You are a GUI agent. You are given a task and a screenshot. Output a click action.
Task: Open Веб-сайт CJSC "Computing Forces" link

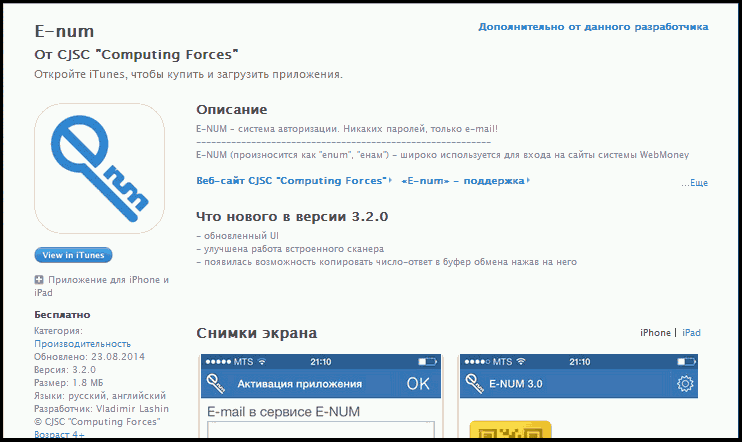293,181
